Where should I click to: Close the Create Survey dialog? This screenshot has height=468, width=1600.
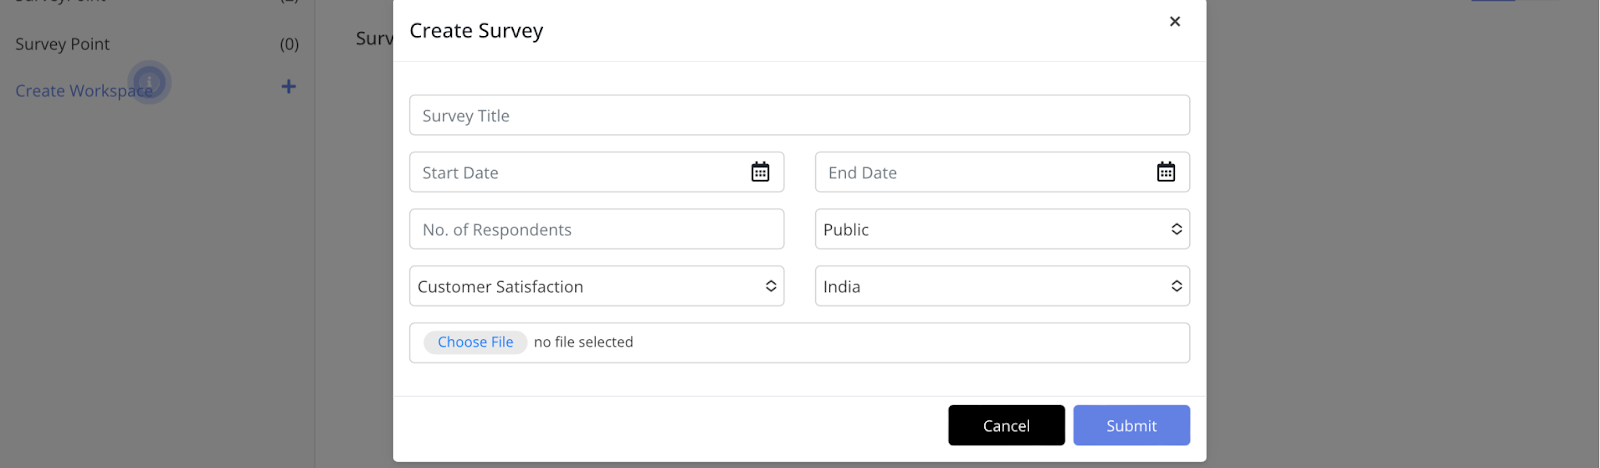click(1175, 21)
